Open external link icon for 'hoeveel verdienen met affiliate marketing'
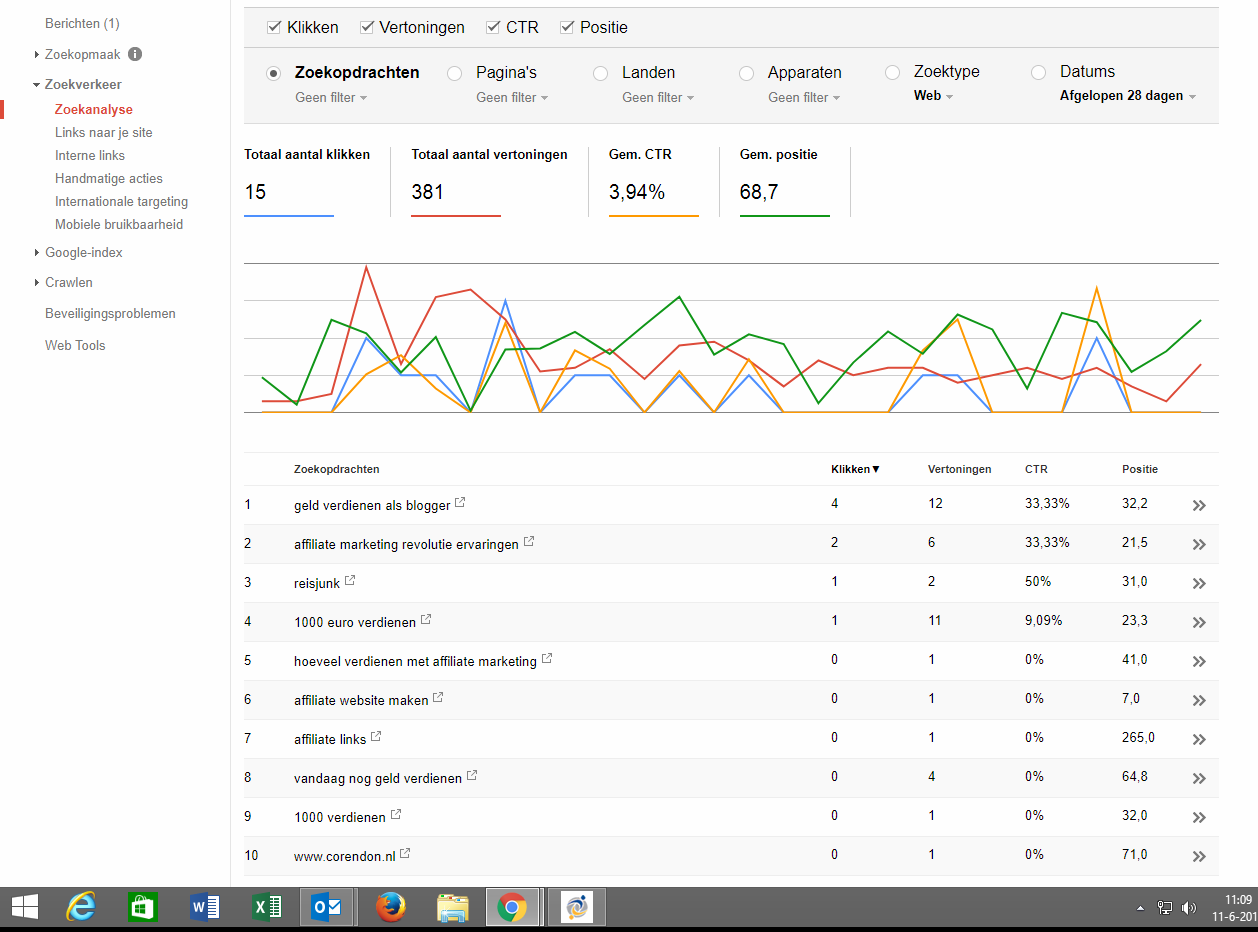 [547, 659]
